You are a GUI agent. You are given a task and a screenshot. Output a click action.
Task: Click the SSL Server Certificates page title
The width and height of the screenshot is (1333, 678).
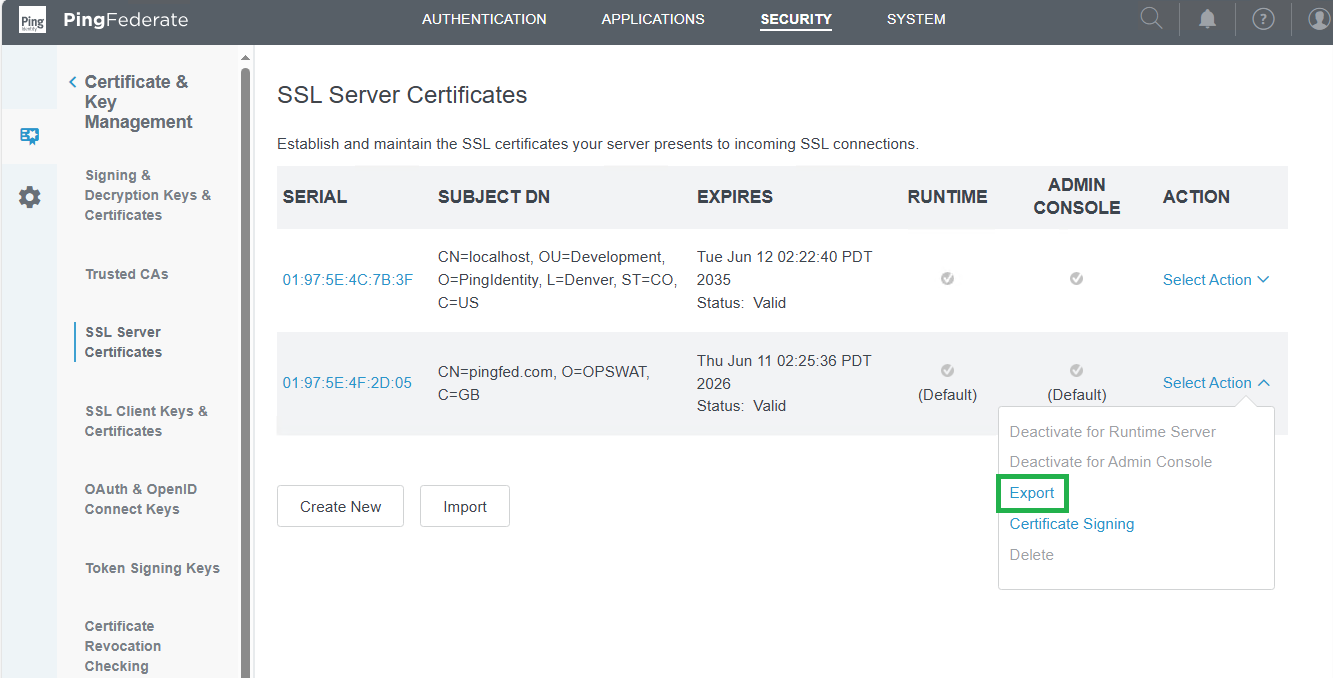click(402, 95)
